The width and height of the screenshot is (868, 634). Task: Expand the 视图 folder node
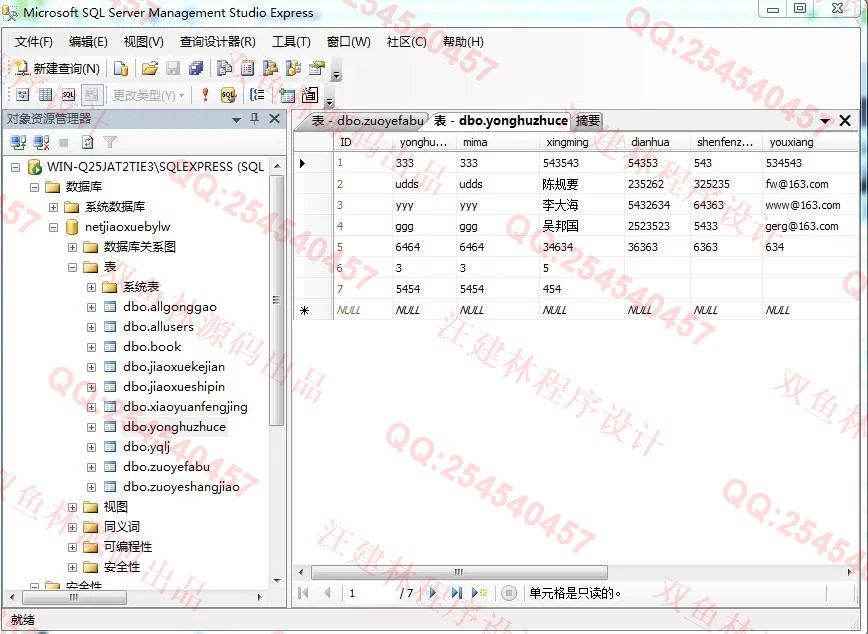pos(73,507)
